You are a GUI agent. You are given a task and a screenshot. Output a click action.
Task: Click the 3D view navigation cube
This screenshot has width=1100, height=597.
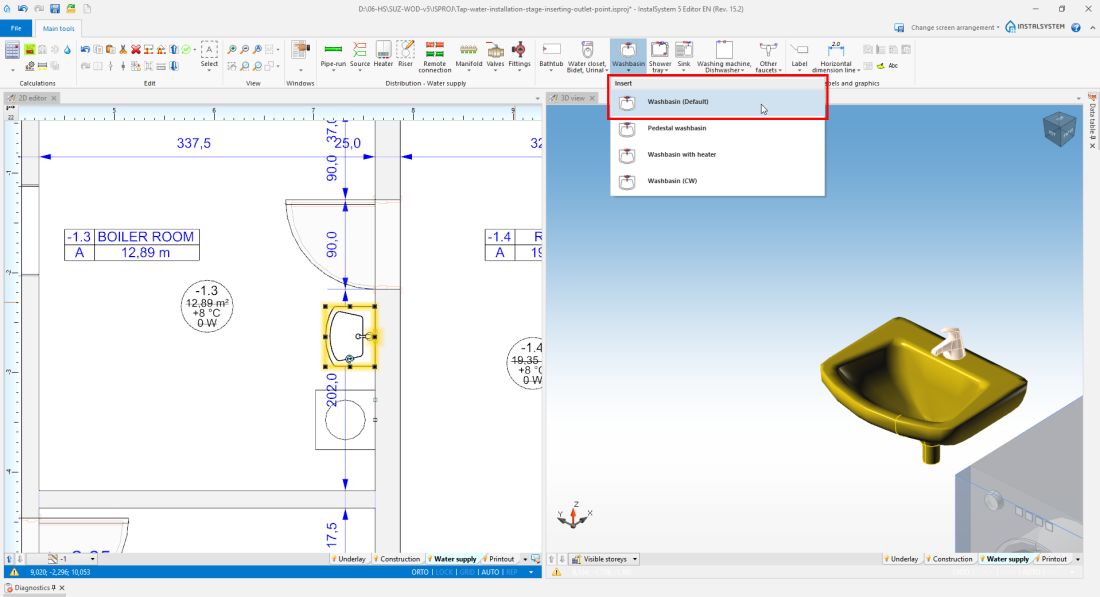pos(1060,129)
